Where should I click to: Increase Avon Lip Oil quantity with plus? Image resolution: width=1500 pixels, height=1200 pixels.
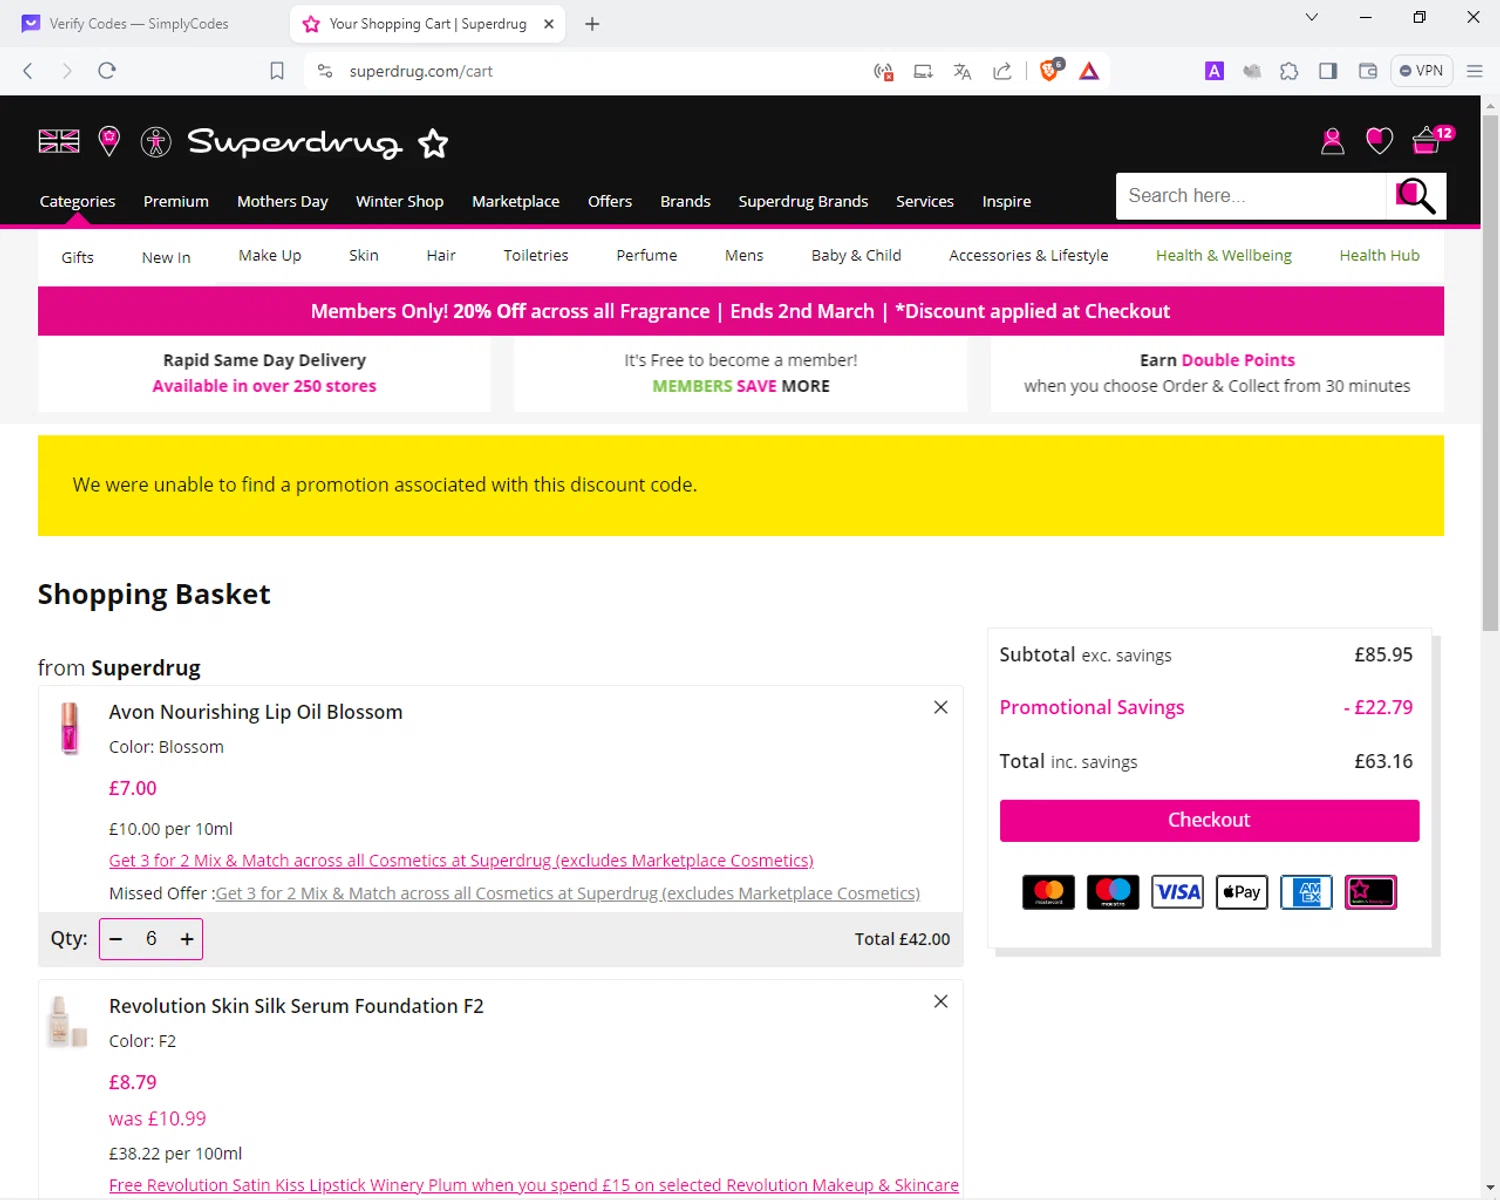[187, 939]
